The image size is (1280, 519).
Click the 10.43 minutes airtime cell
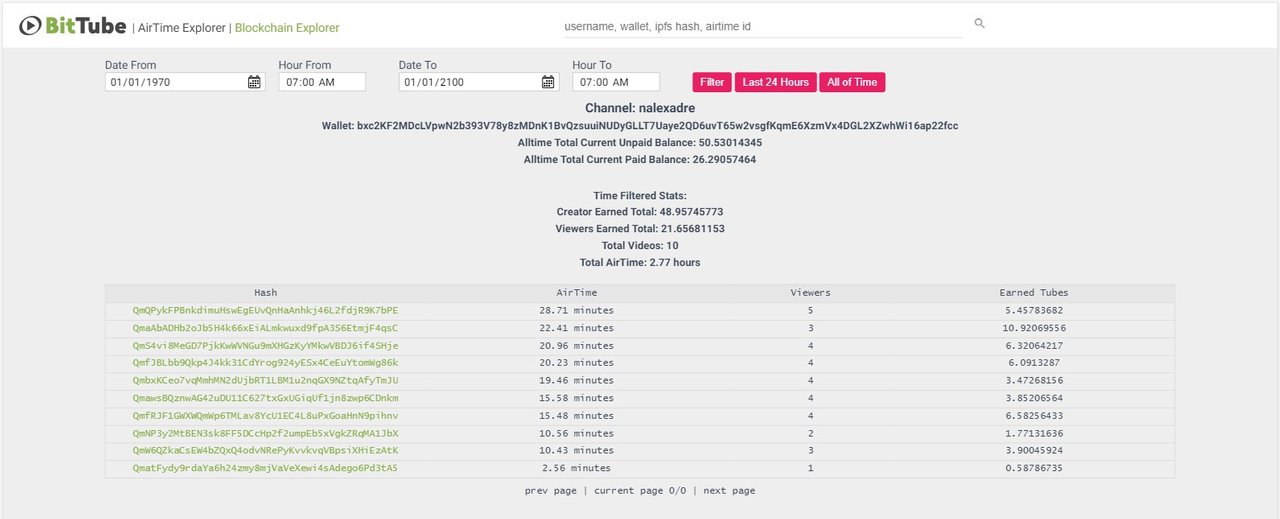[576, 450]
